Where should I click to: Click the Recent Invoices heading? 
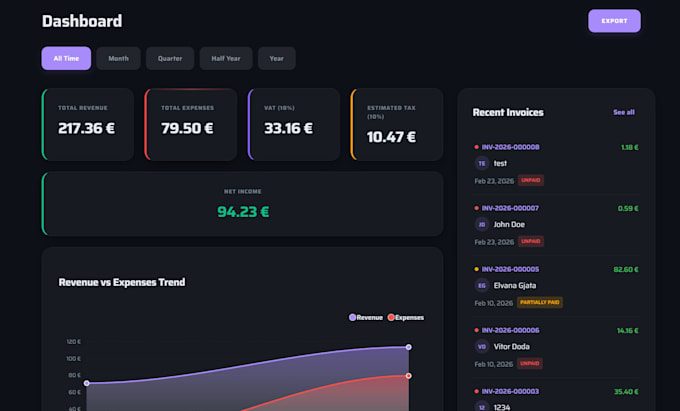[x=508, y=112]
